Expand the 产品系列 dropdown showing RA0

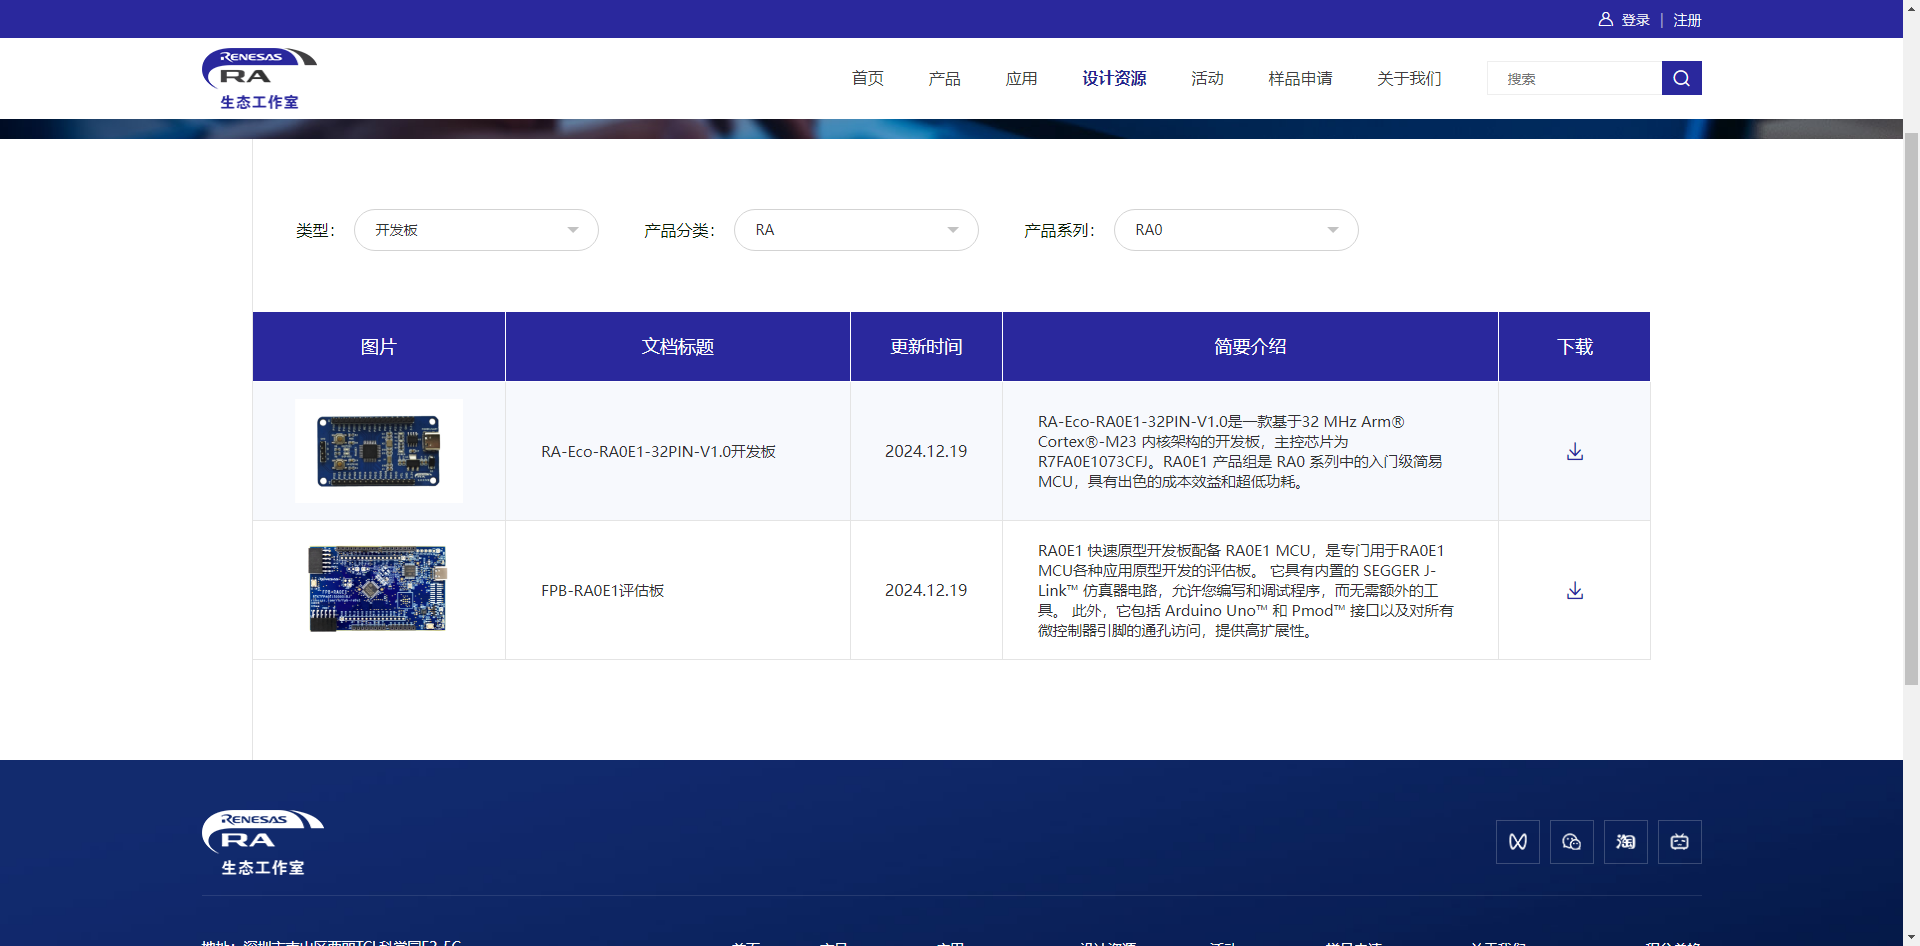pyautogui.click(x=1236, y=230)
